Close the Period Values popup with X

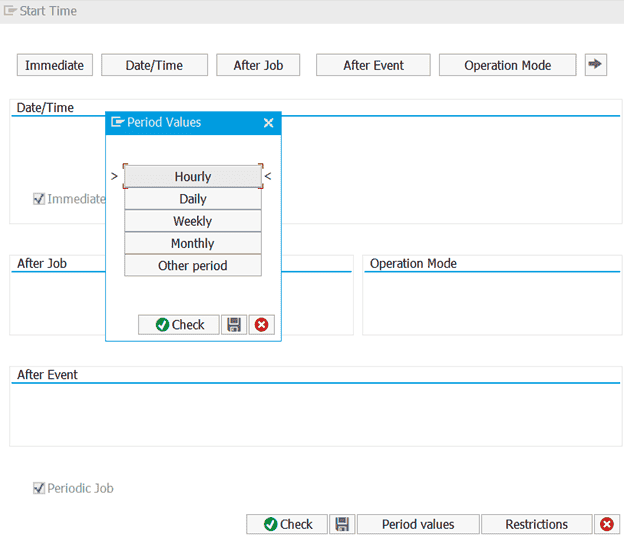[268, 123]
